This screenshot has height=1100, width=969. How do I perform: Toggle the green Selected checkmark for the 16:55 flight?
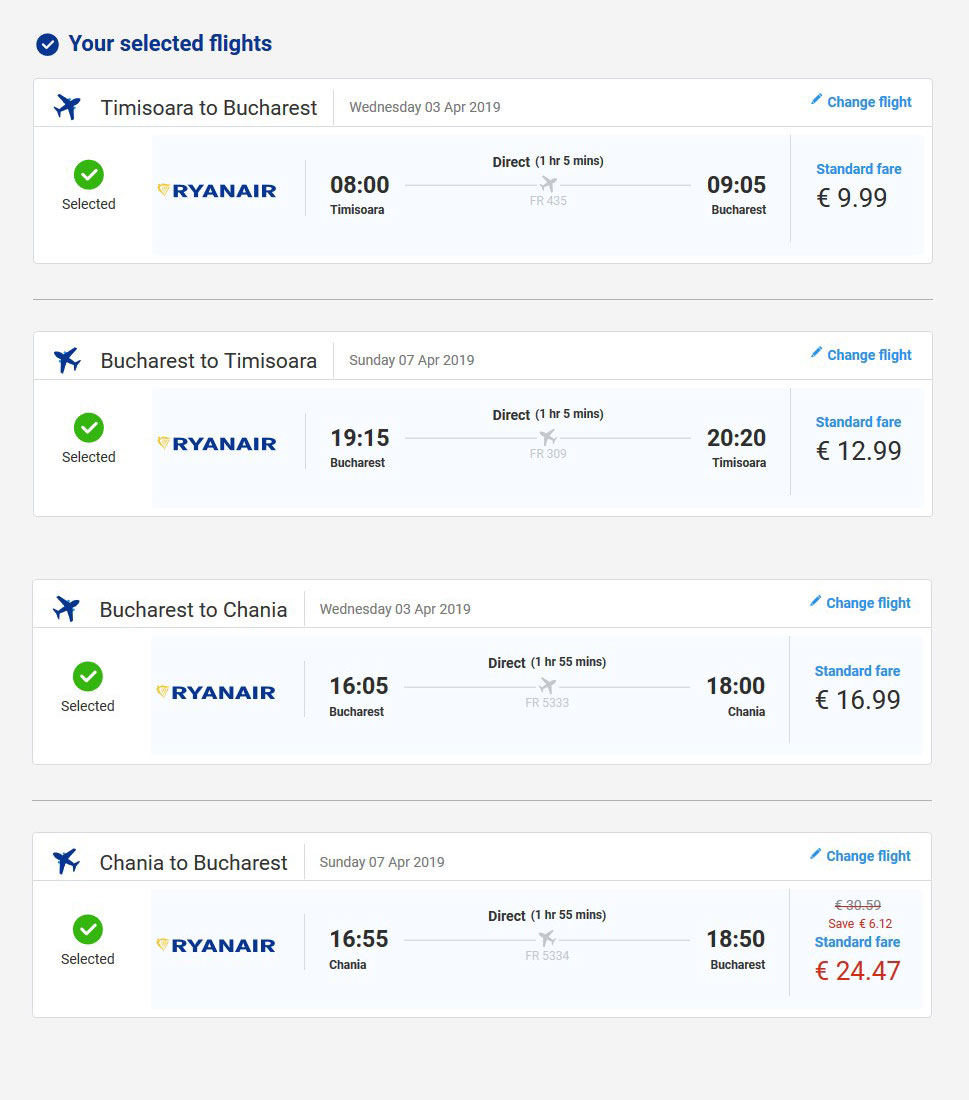[88, 930]
